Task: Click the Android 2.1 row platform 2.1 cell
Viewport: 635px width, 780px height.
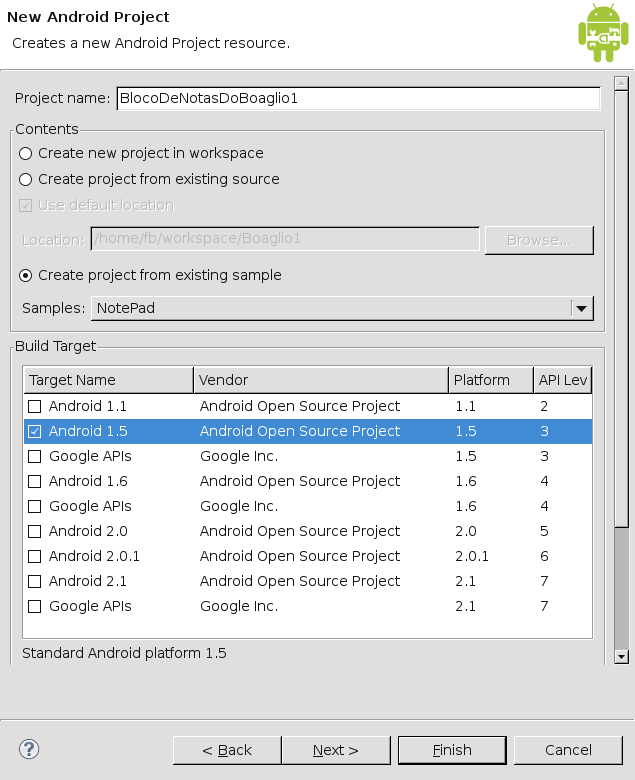Action: pyautogui.click(x=465, y=581)
